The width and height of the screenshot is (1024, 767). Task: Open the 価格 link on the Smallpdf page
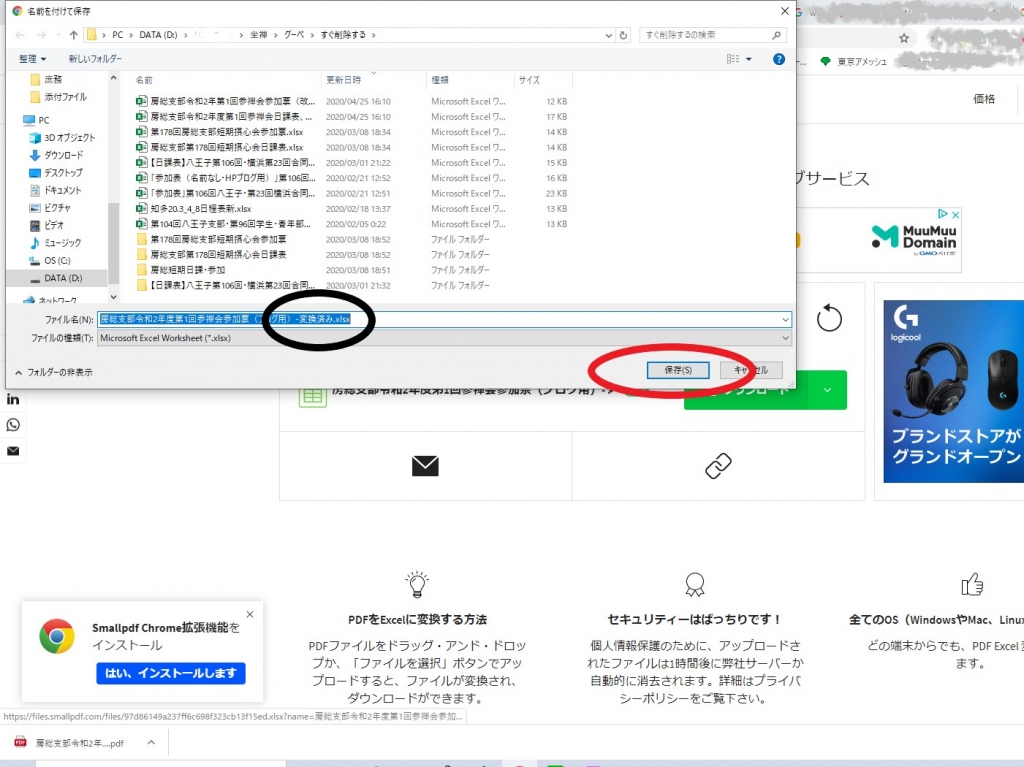984,99
